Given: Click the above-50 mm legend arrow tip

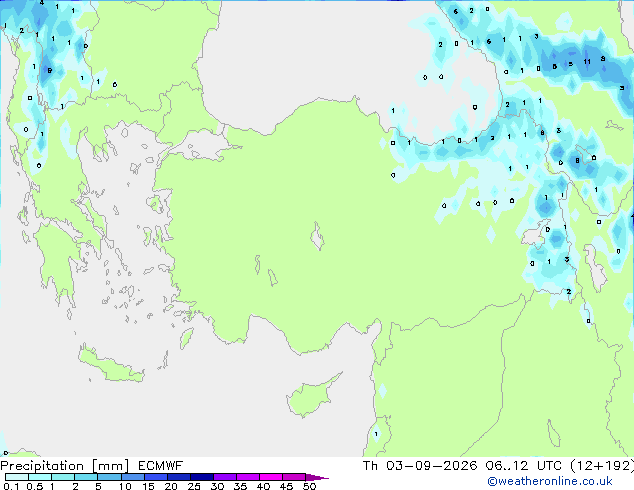Looking at the screenshot, I should click(x=317, y=477).
